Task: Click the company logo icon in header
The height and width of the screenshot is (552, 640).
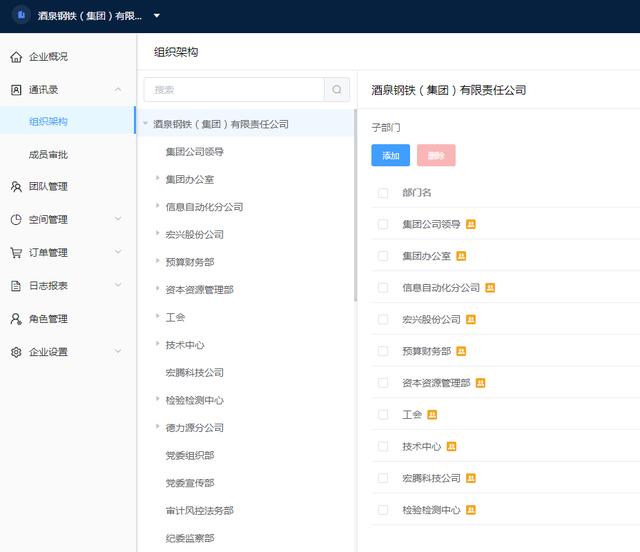Action: (21, 16)
